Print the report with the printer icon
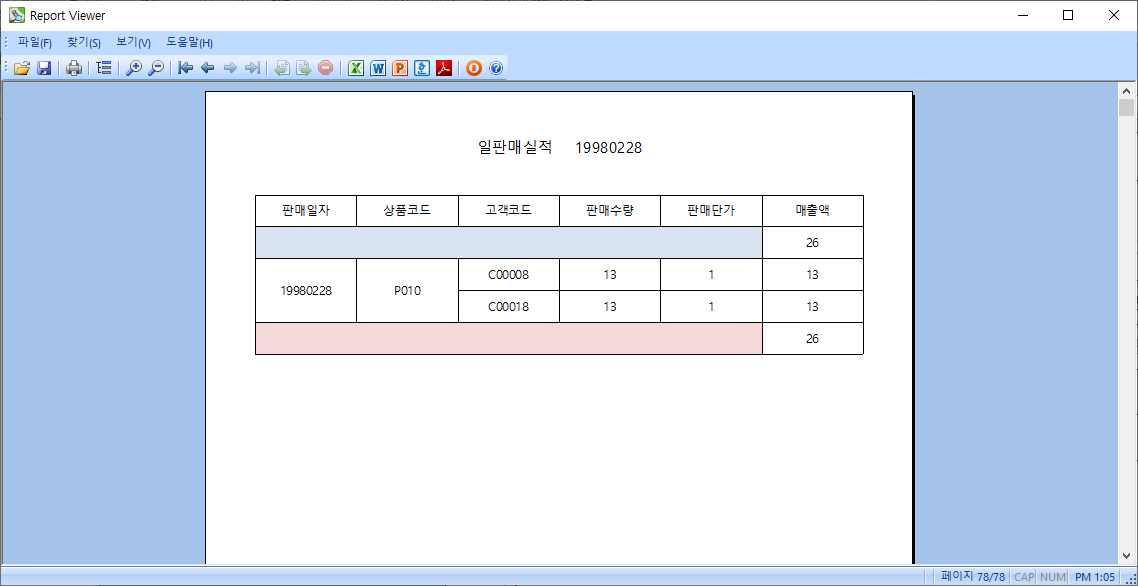 click(x=74, y=68)
